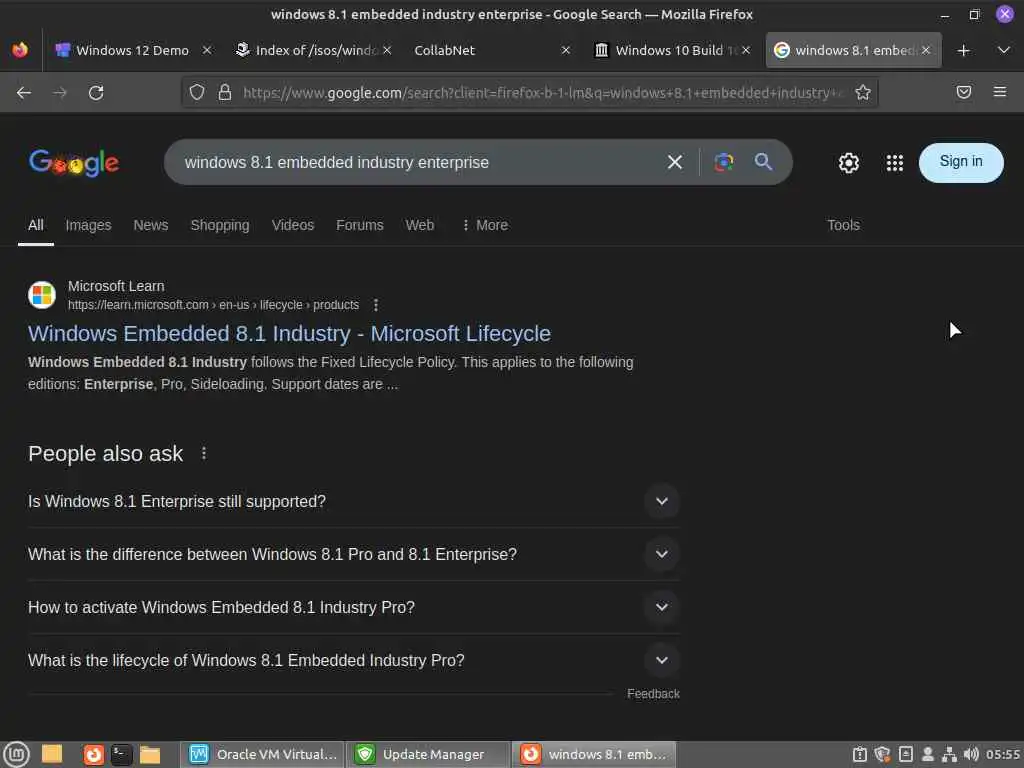Open the volume tray icon
The height and width of the screenshot is (768, 1024).
971,754
